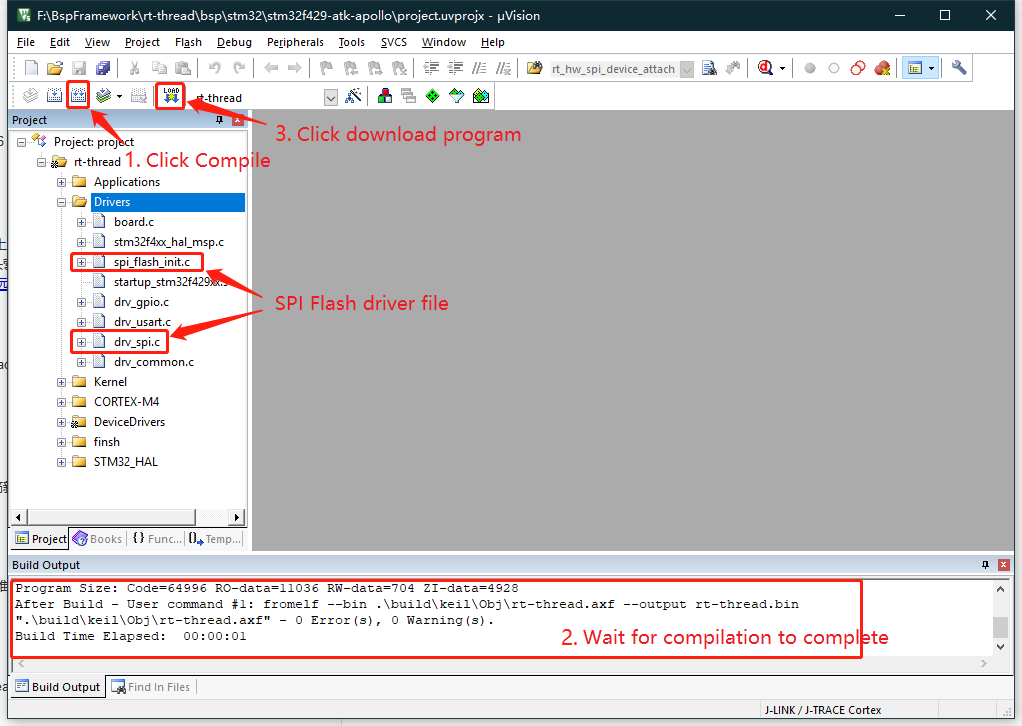Expand the Applications folder in tree
The width and height of the screenshot is (1022, 726).
pos(62,182)
